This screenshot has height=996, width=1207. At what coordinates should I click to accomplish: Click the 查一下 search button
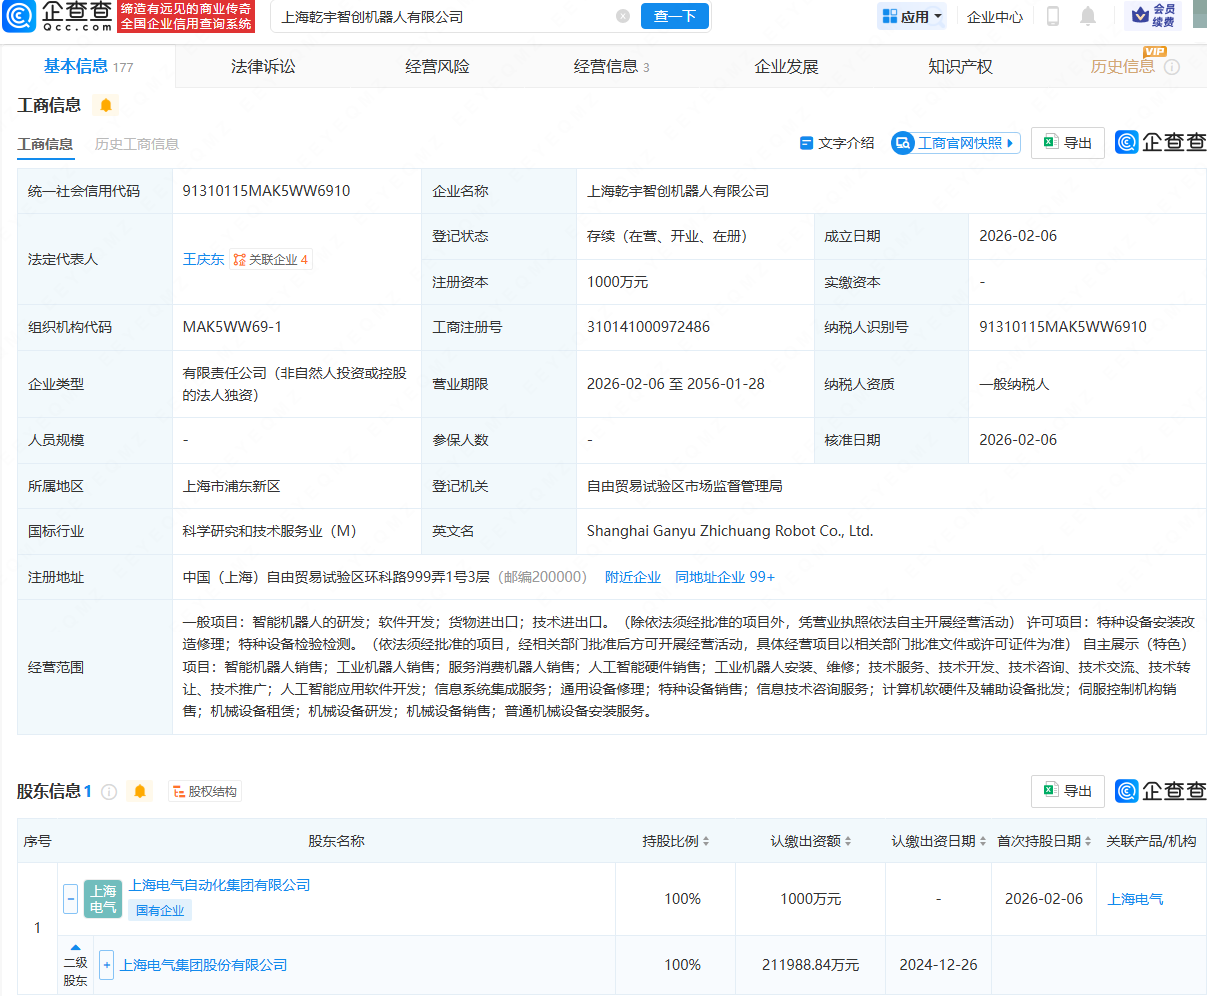[674, 16]
